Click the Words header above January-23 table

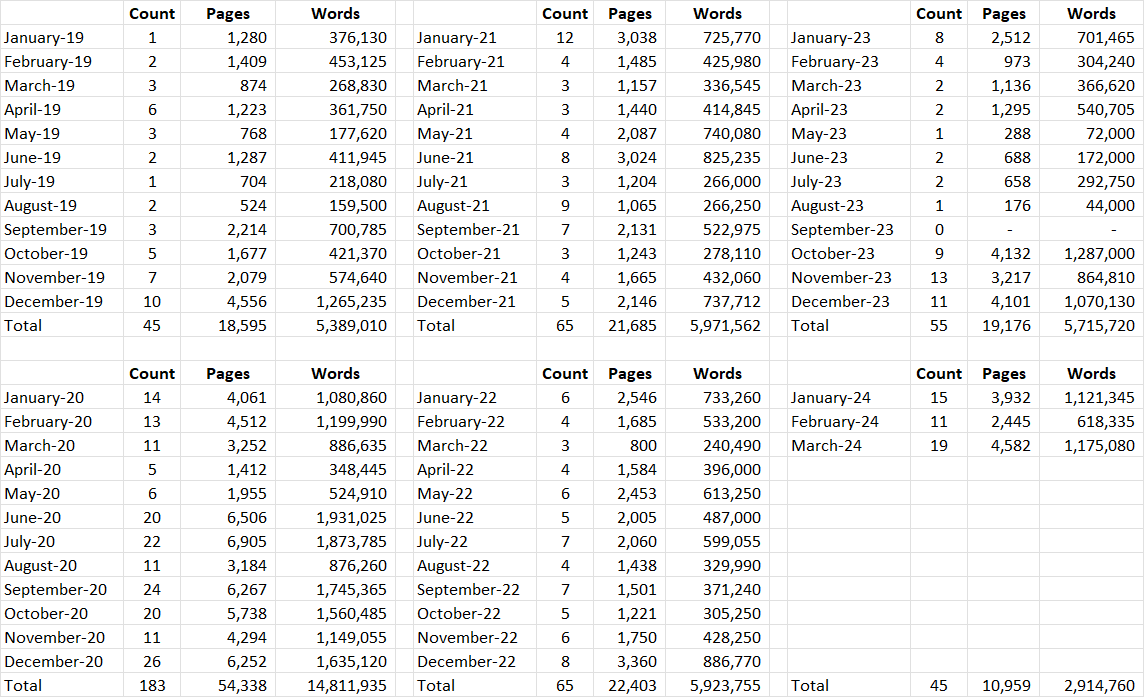tap(1091, 13)
